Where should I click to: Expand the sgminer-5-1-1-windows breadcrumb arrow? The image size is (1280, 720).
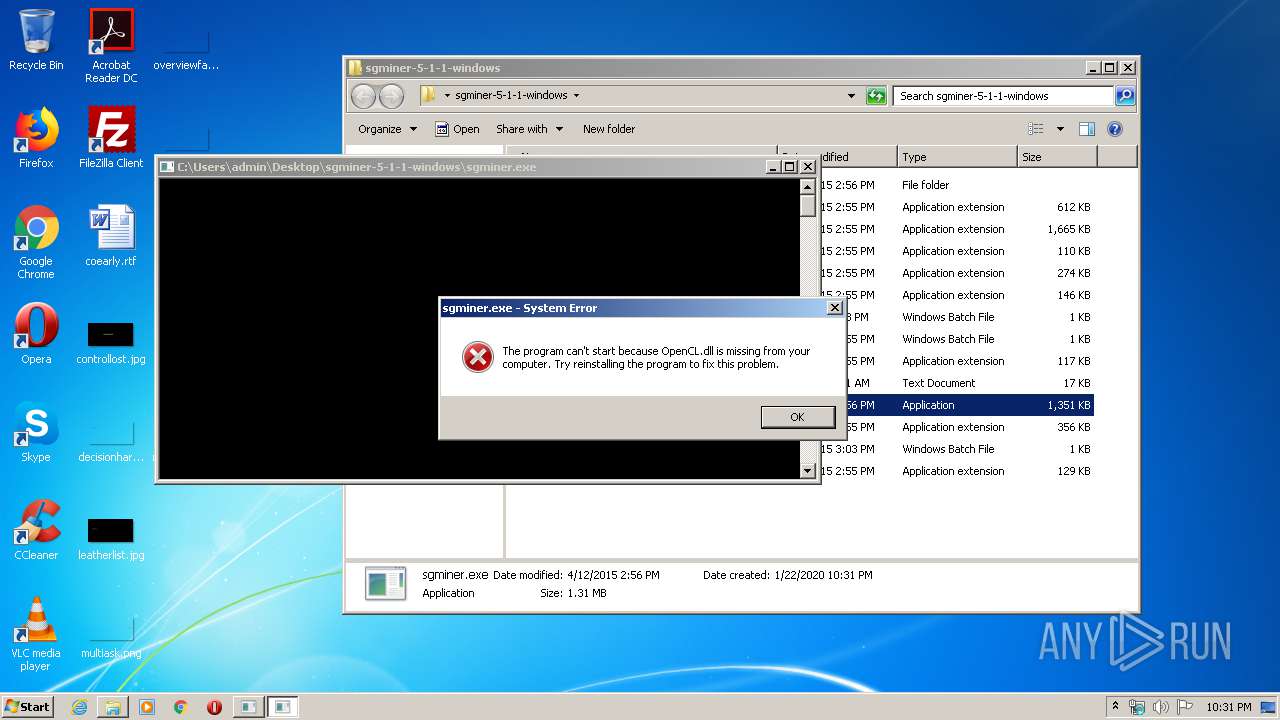(x=576, y=96)
